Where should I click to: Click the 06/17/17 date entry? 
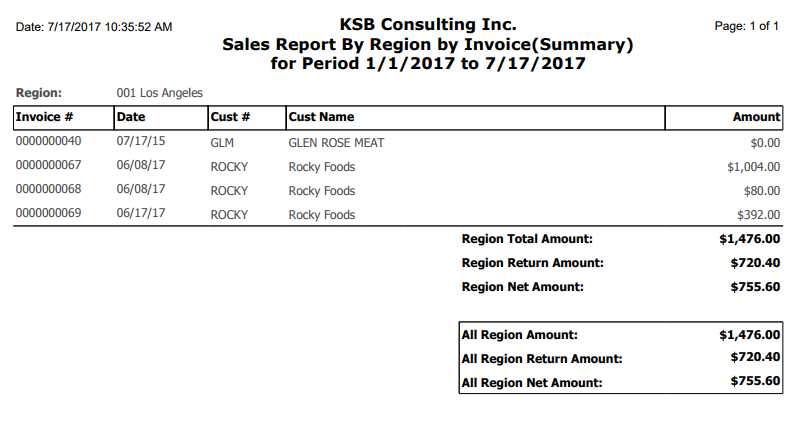[140, 213]
